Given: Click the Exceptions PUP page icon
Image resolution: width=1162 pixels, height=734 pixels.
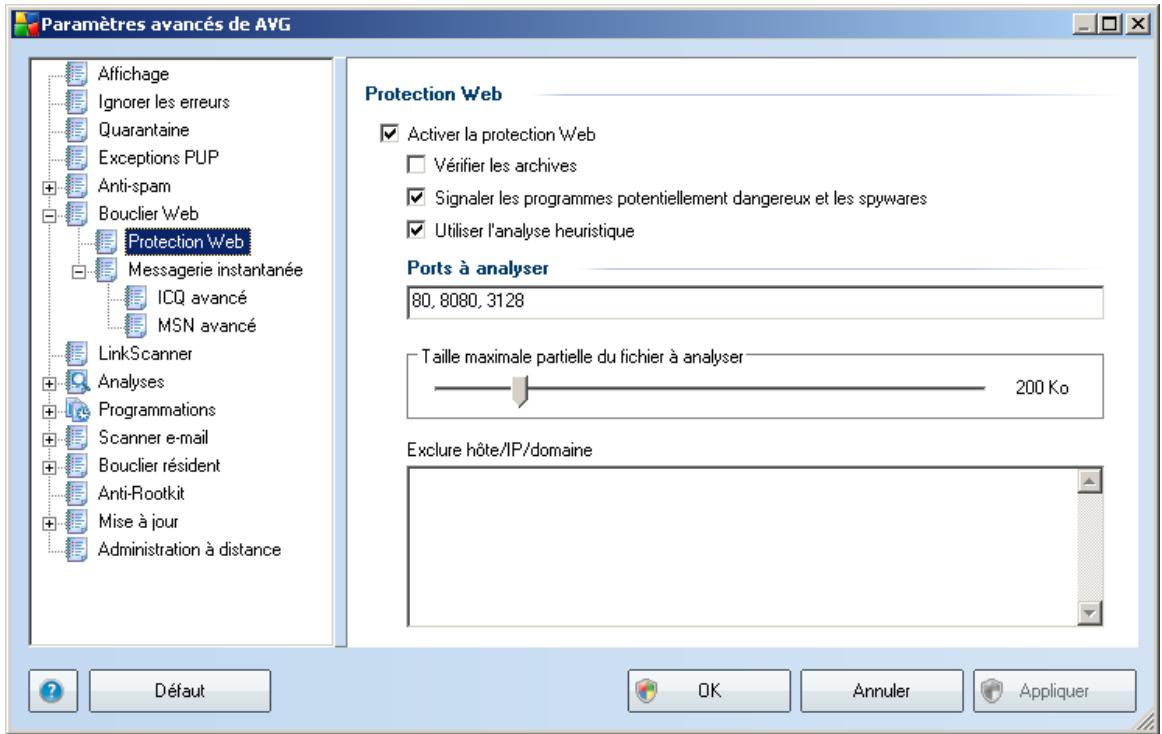Looking at the screenshot, I should (x=76, y=157).
